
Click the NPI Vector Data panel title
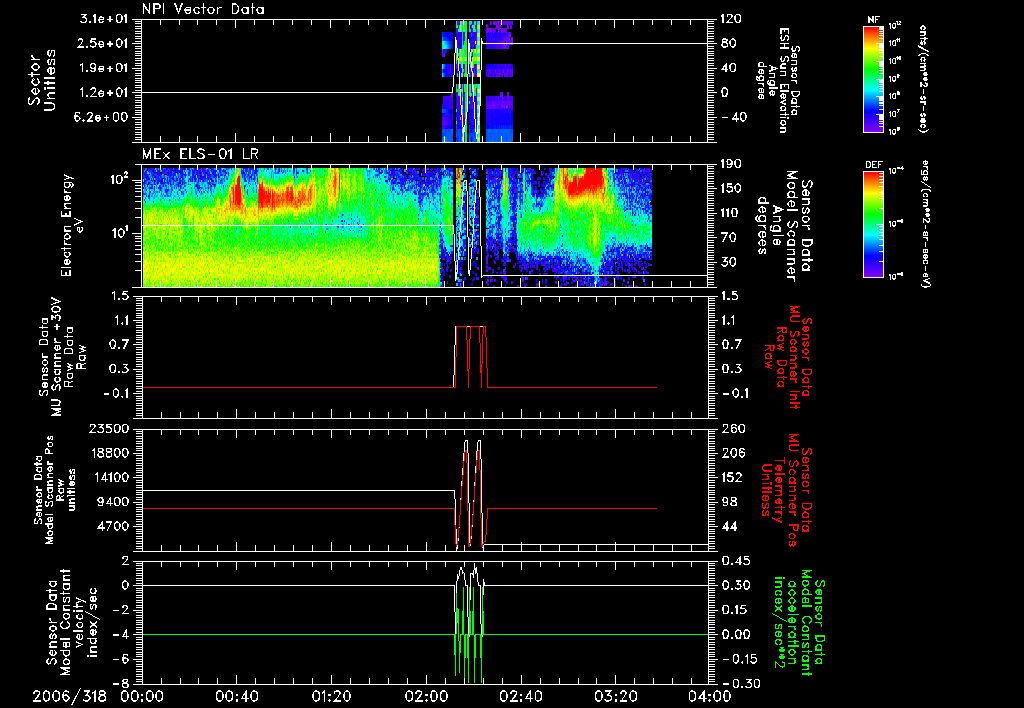coord(203,9)
